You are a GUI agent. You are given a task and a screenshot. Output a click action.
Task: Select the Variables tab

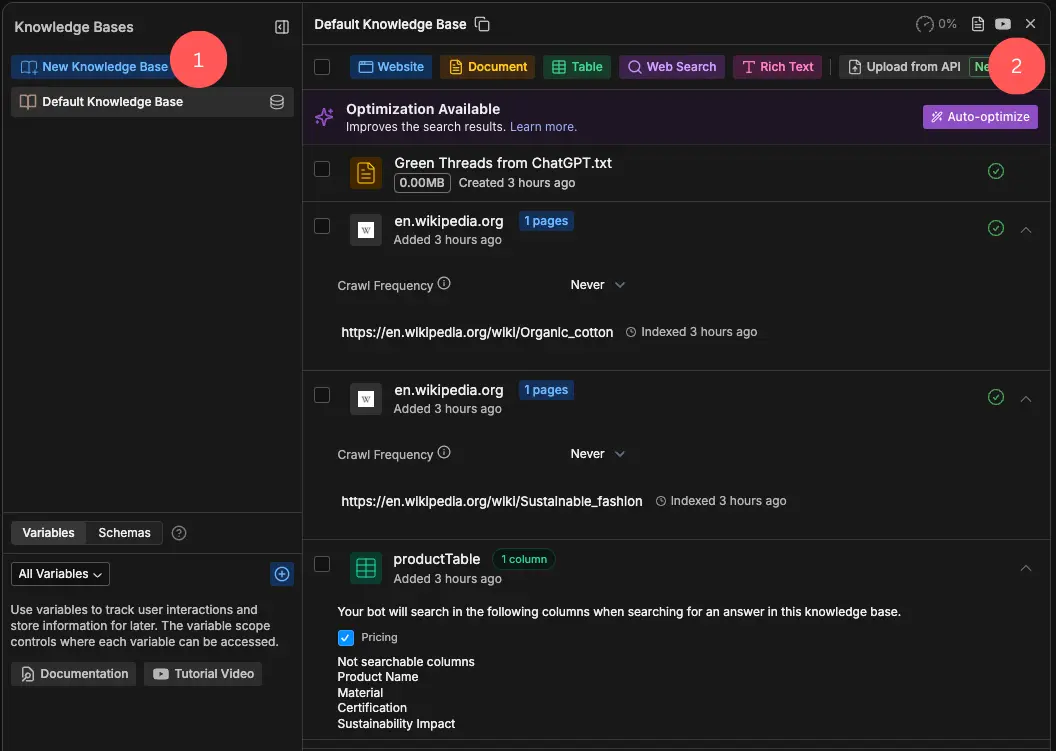coord(48,532)
